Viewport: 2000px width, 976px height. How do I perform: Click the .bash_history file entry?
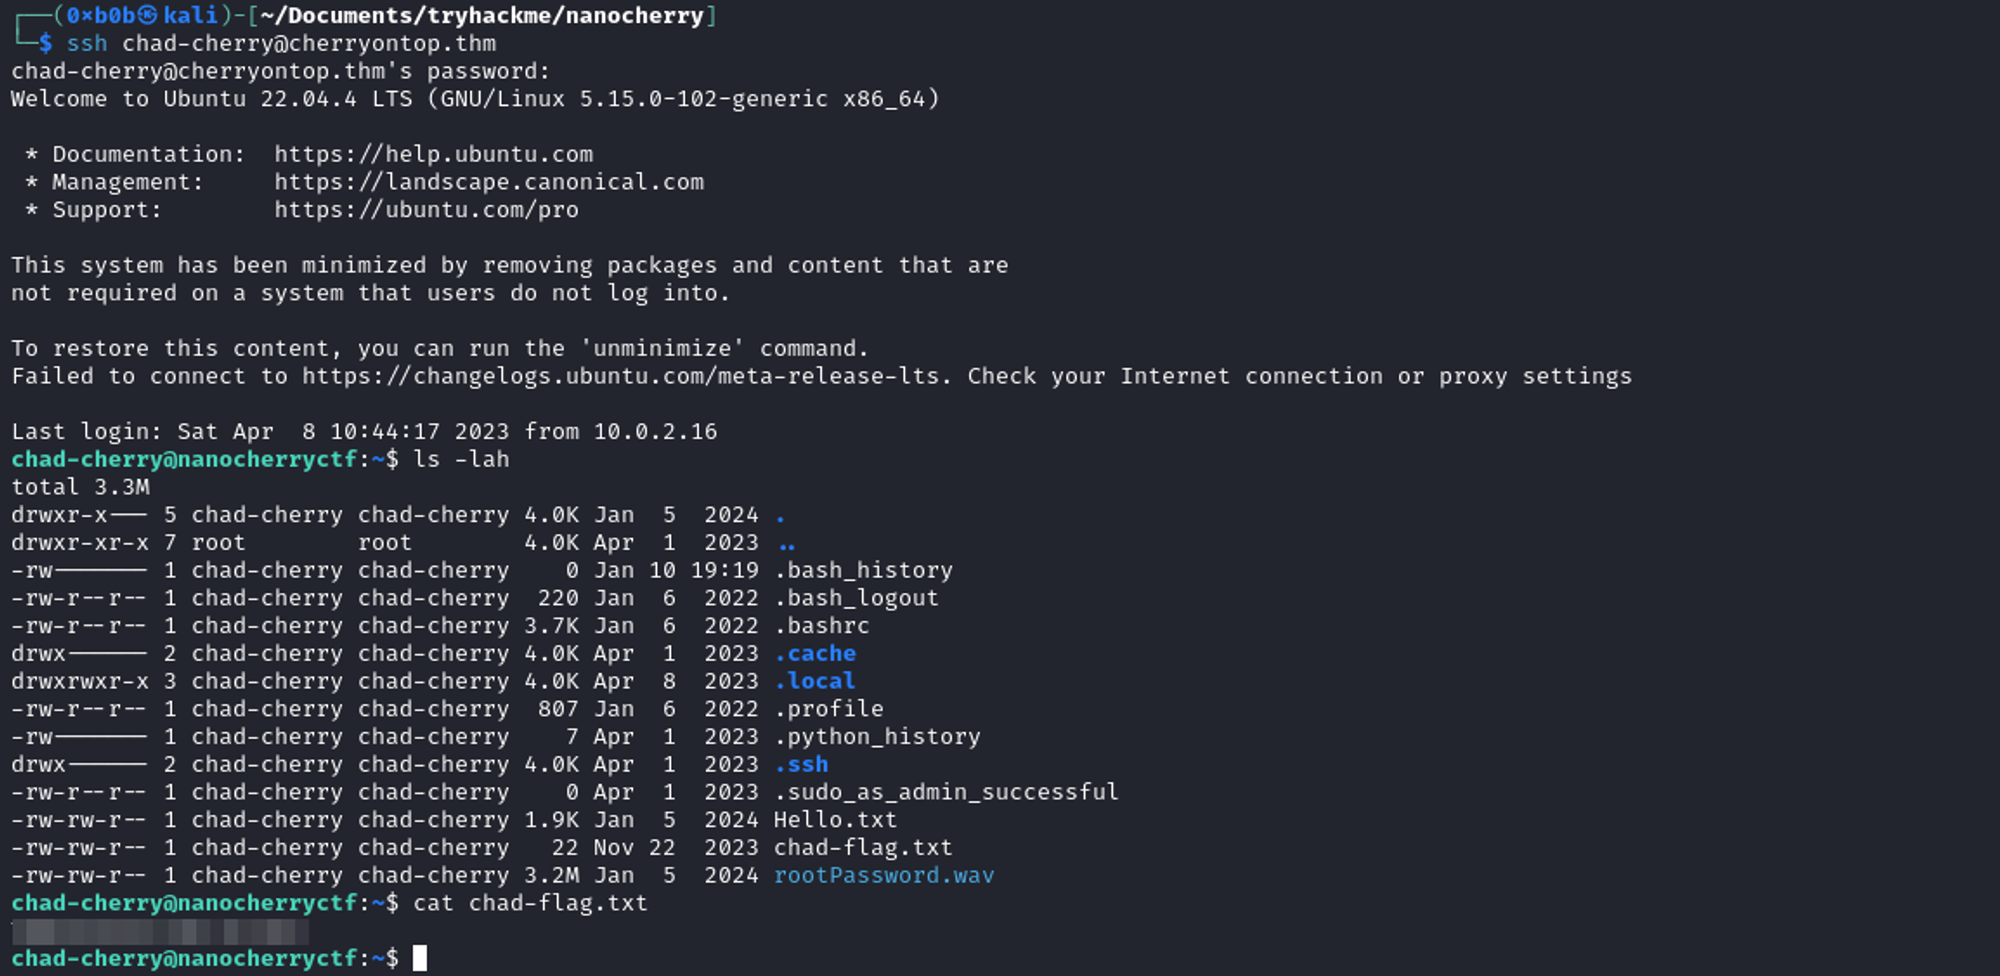click(x=863, y=570)
